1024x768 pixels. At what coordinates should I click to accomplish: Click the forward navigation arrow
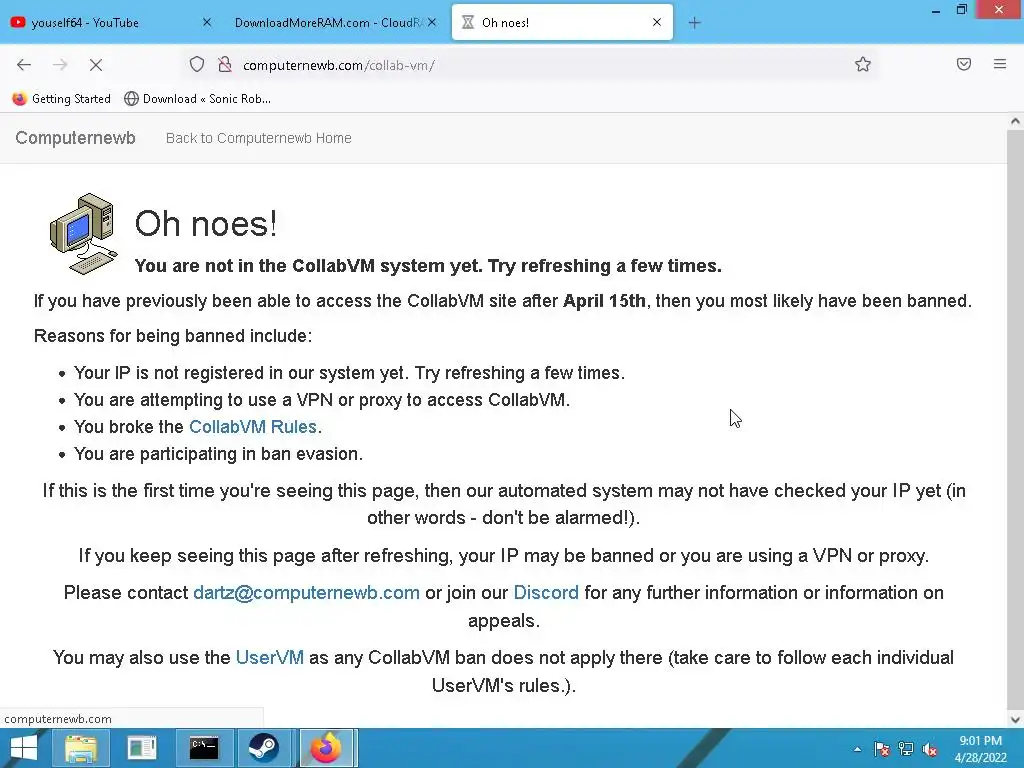pos(60,65)
